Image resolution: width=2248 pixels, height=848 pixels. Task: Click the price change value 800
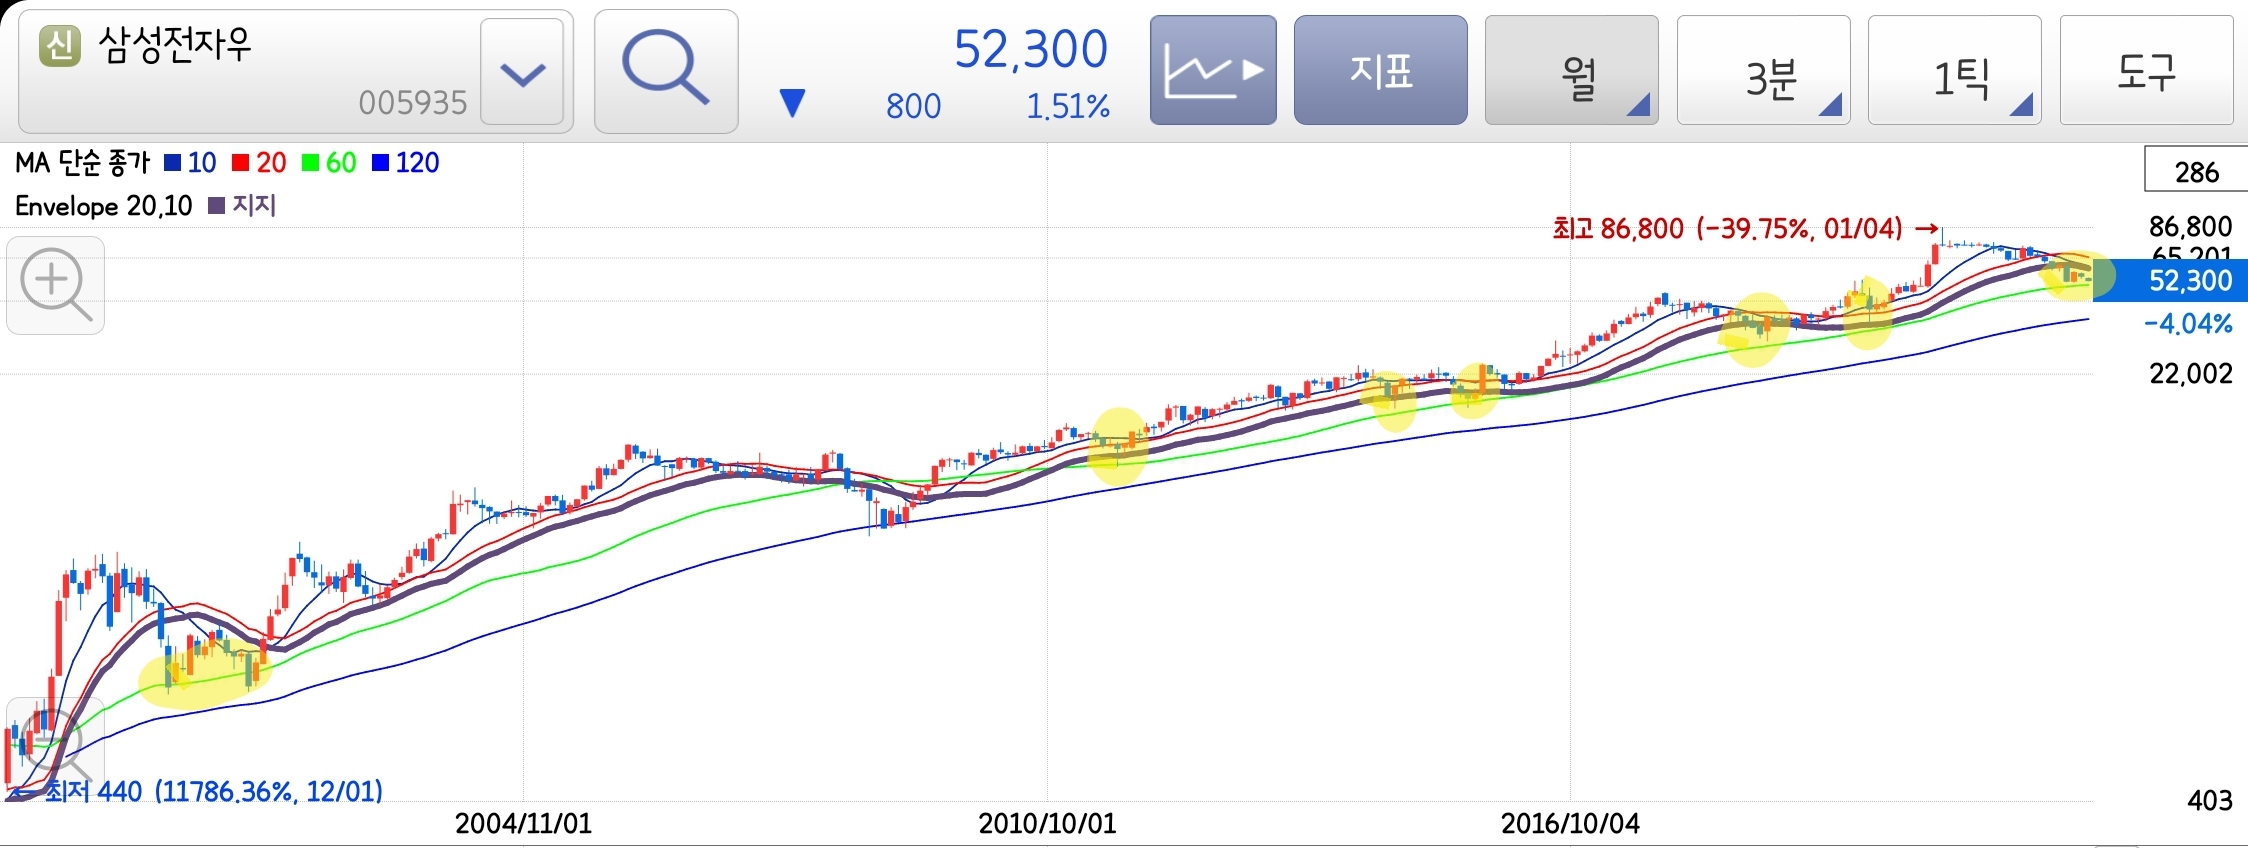click(x=913, y=106)
